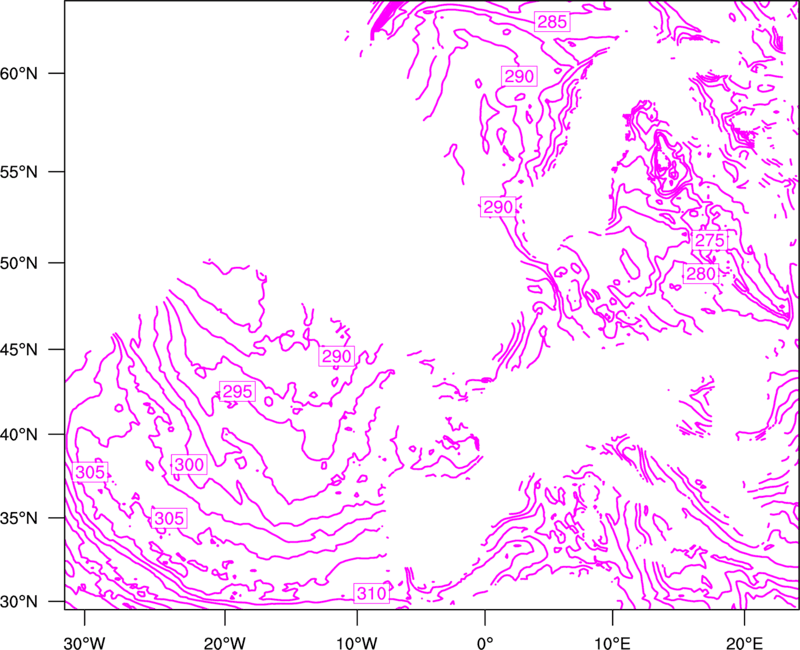Click the 55°N latitude axis label
800x650 pixels.
click(x=19, y=172)
